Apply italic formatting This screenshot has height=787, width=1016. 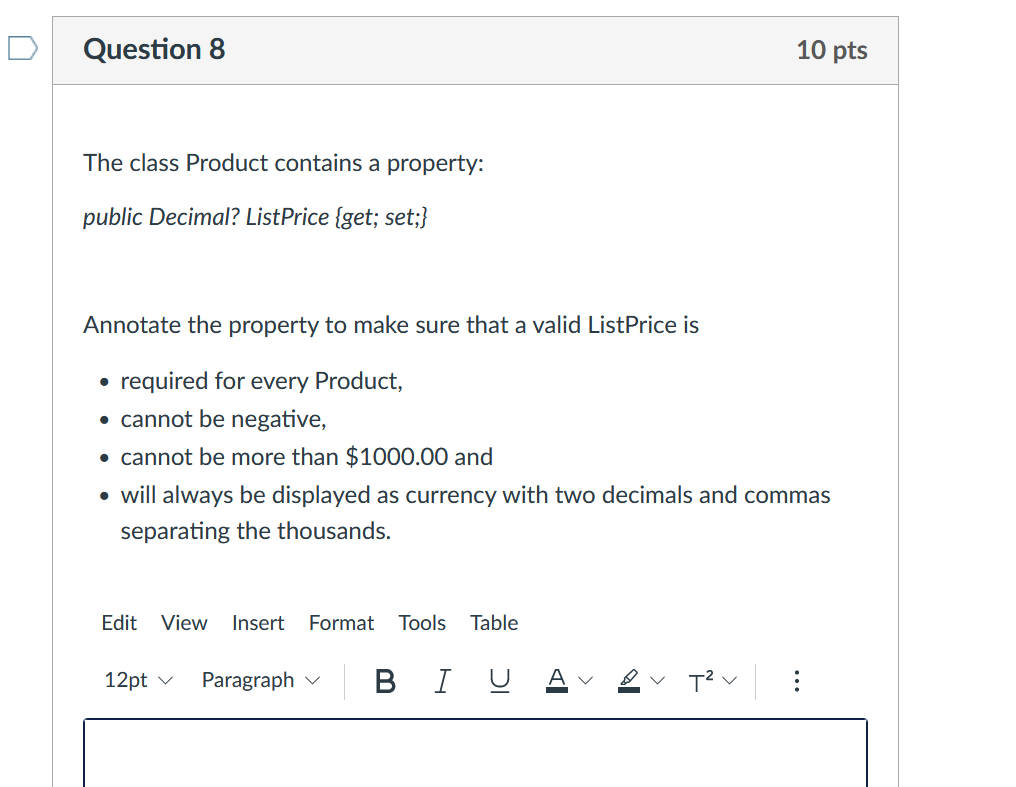[x=442, y=681]
